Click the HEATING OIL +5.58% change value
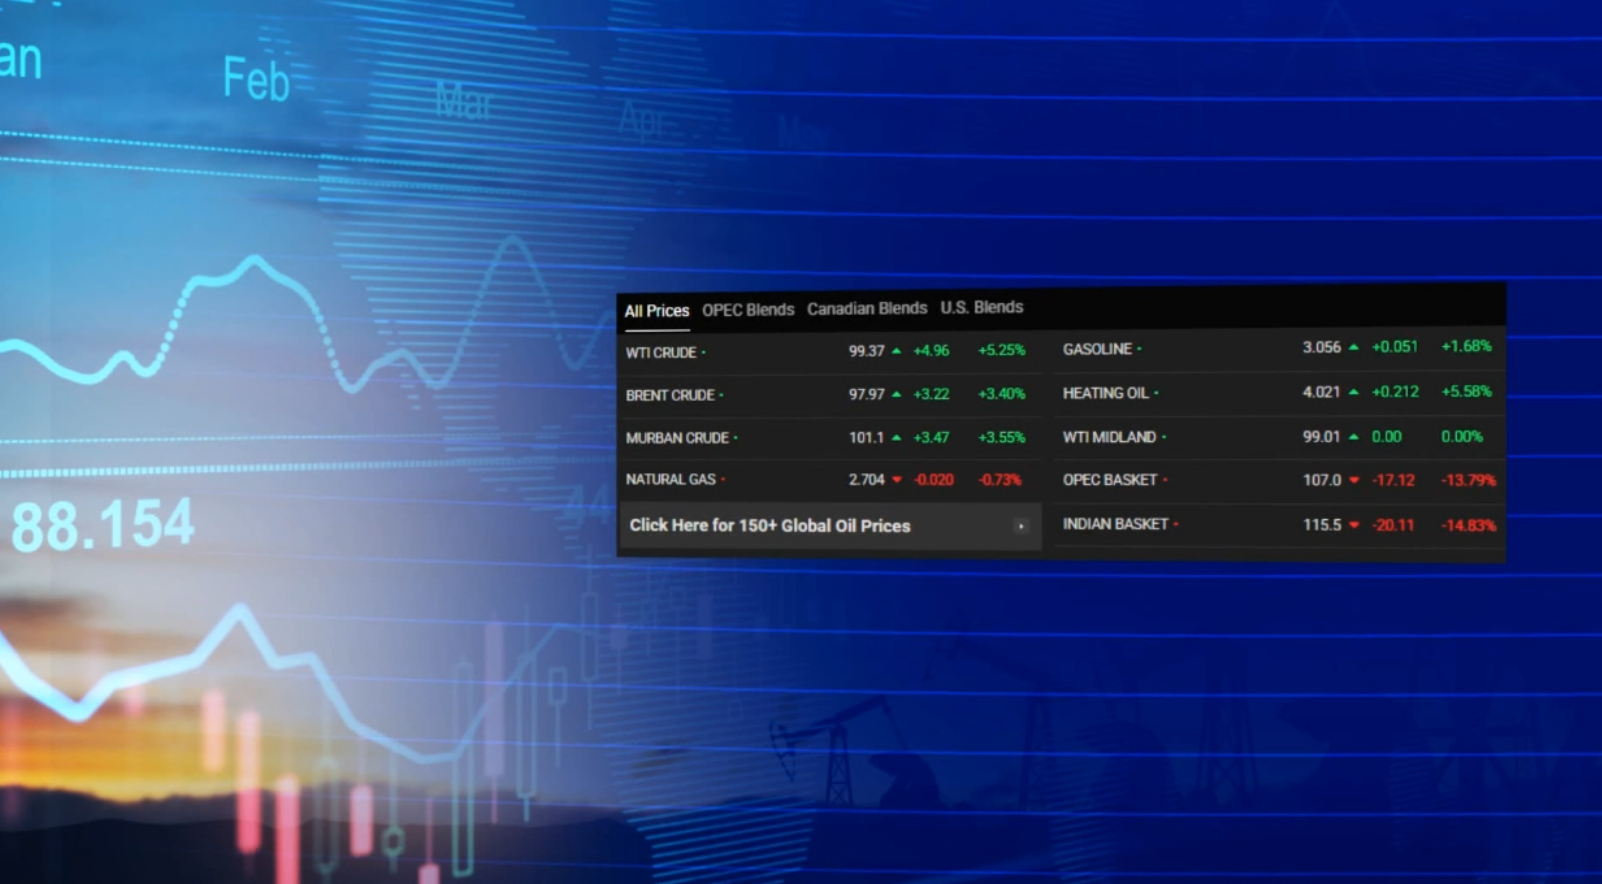This screenshot has width=1602, height=884. click(x=1465, y=391)
